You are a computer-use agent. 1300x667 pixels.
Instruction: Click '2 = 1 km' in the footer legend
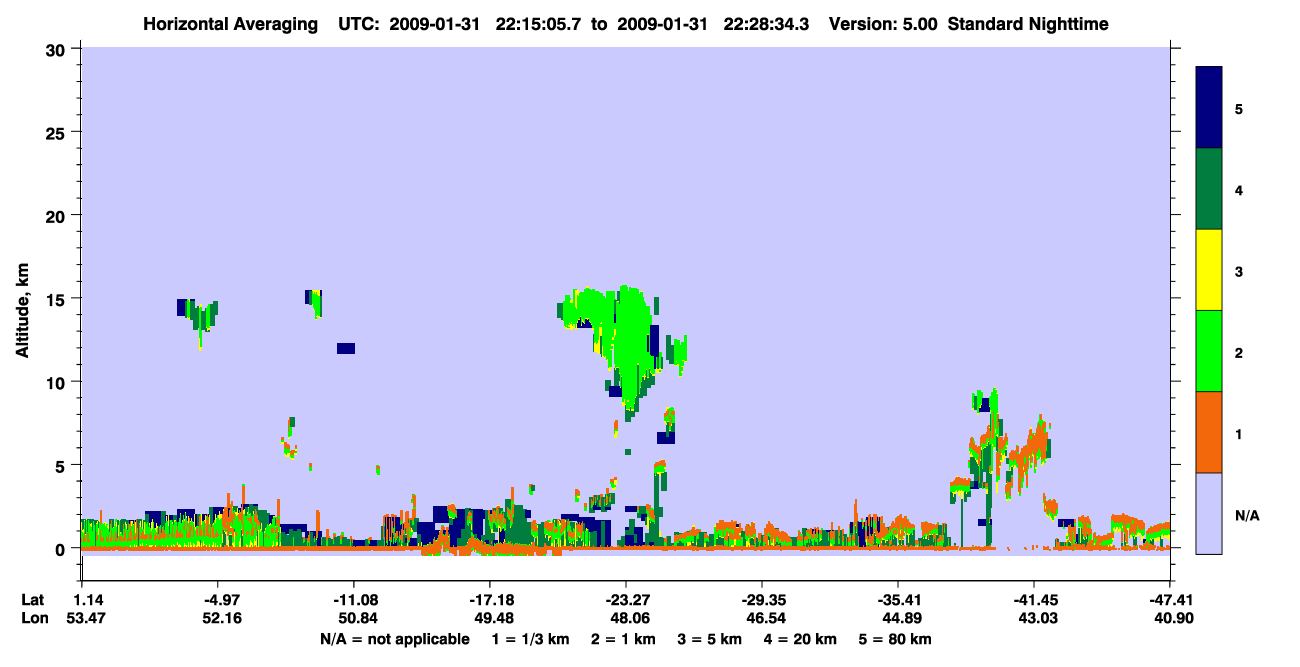tap(623, 639)
